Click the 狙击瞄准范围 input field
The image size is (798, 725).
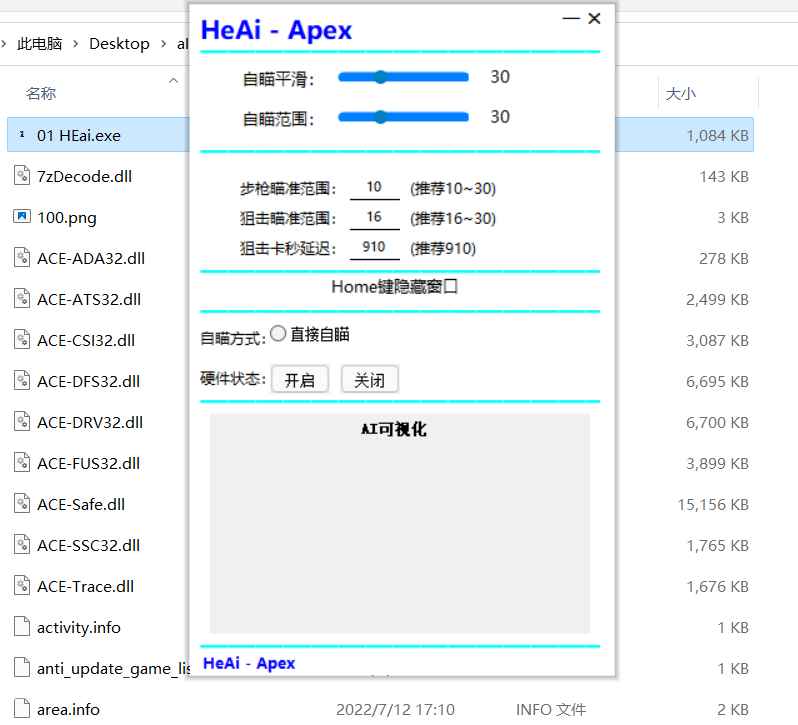click(x=375, y=218)
